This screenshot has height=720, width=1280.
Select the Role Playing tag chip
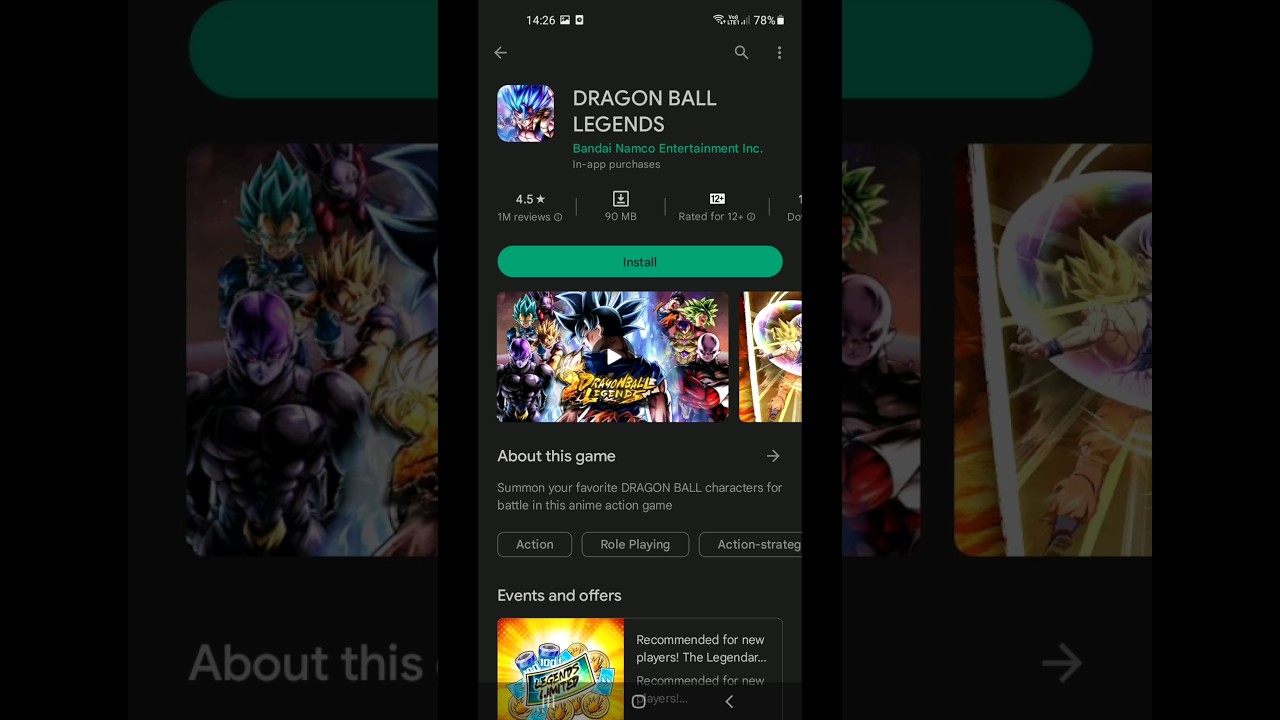(x=635, y=544)
